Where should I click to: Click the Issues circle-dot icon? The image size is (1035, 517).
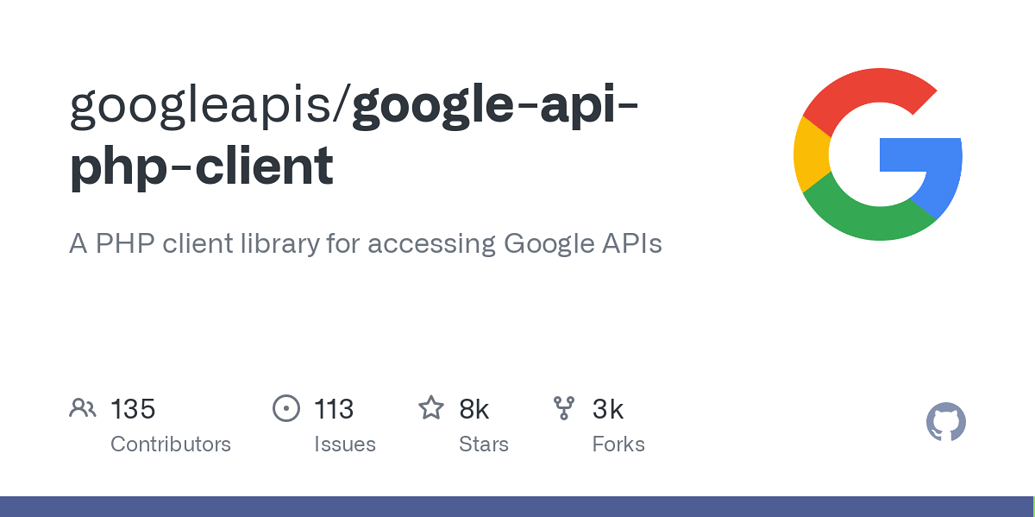coord(286,408)
